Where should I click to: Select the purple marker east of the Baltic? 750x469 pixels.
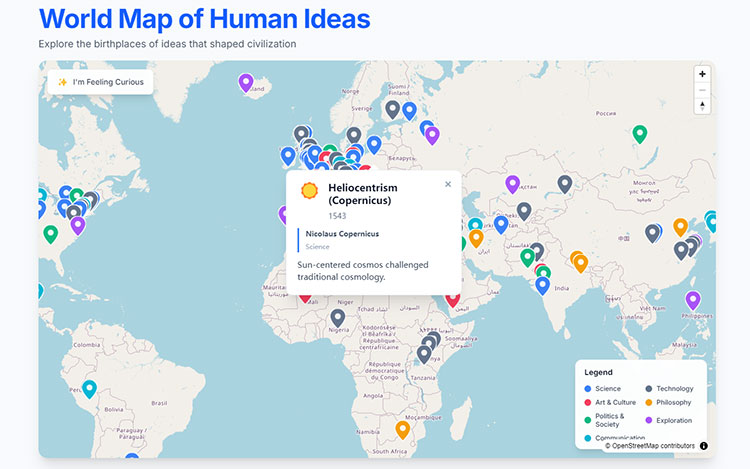pyautogui.click(x=432, y=135)
